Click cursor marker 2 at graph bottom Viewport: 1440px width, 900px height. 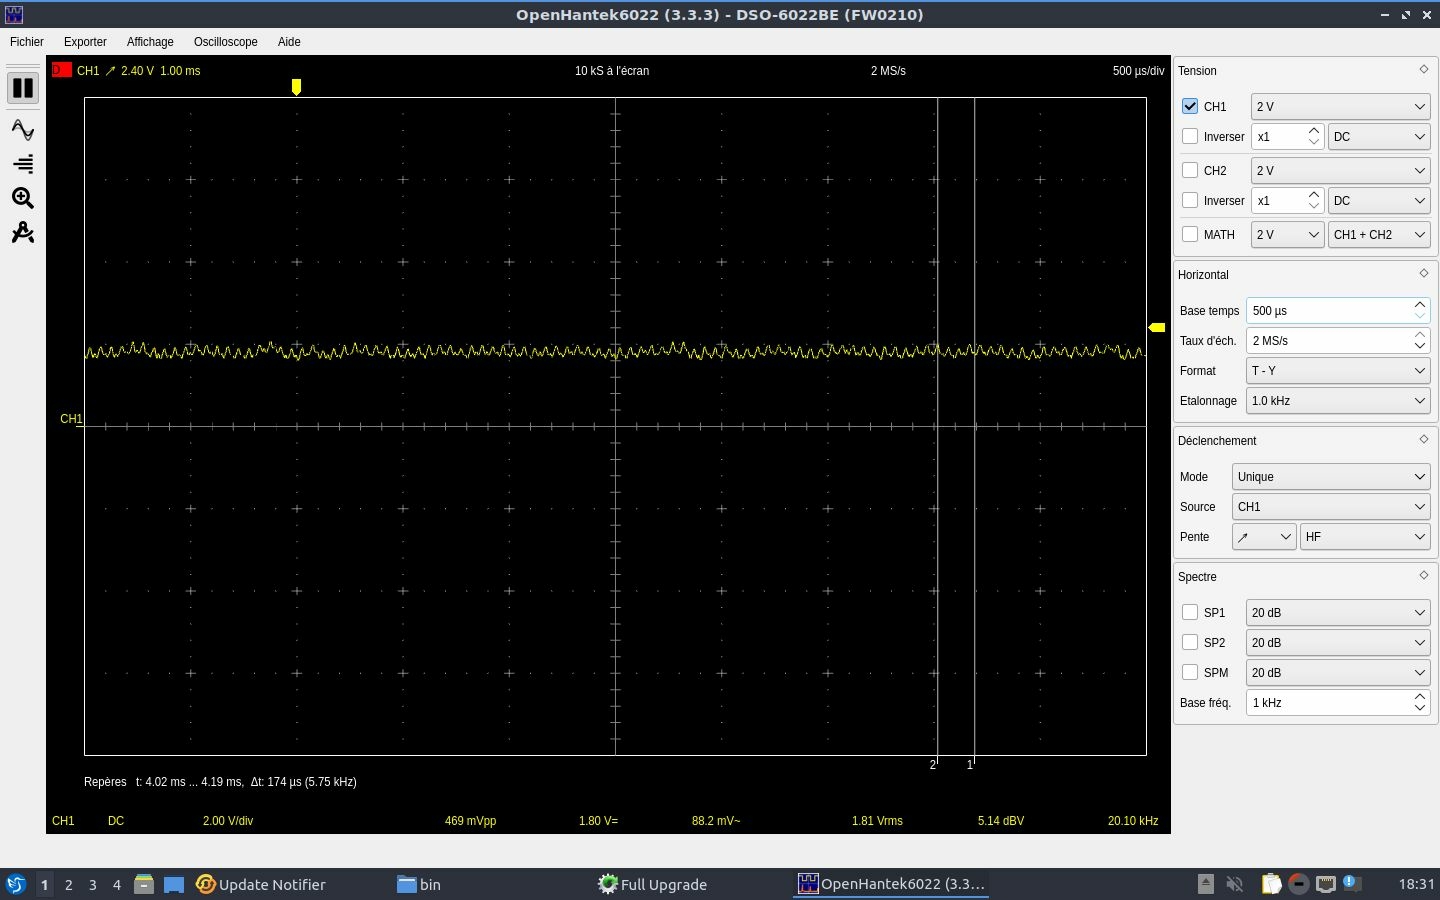tap(933, 765)
